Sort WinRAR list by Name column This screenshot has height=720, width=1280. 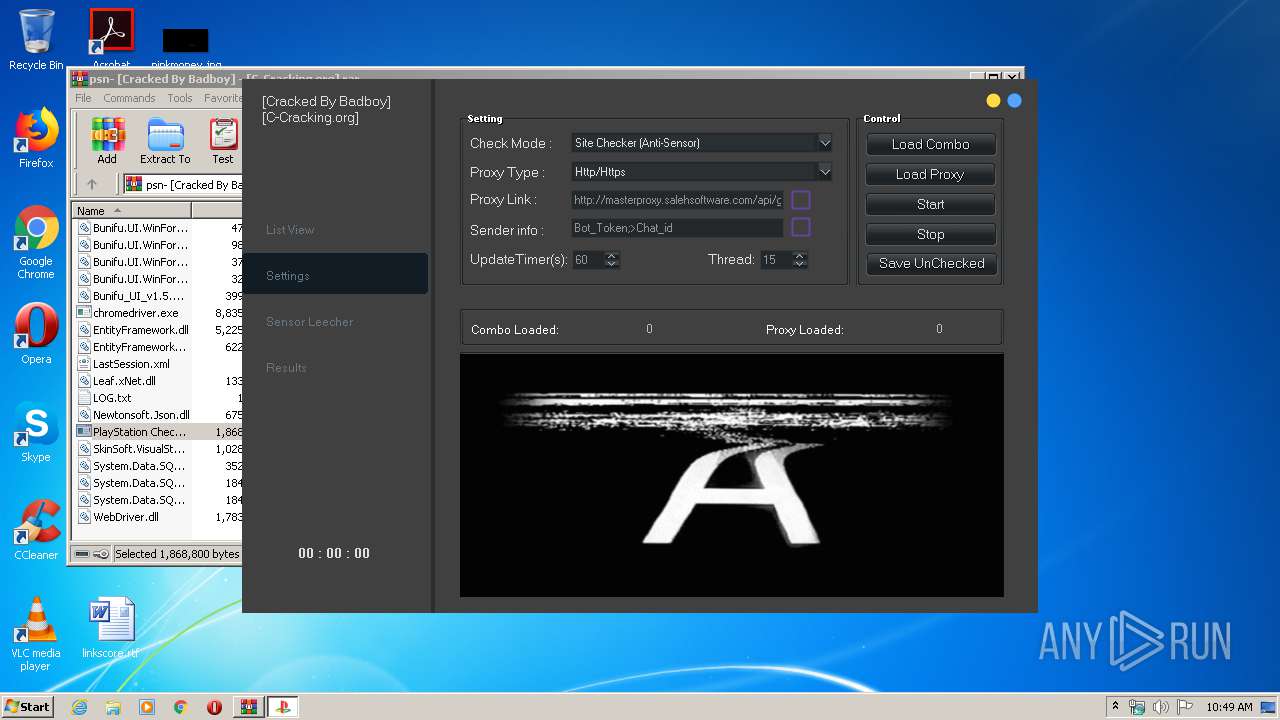click(x=133, y=210)
